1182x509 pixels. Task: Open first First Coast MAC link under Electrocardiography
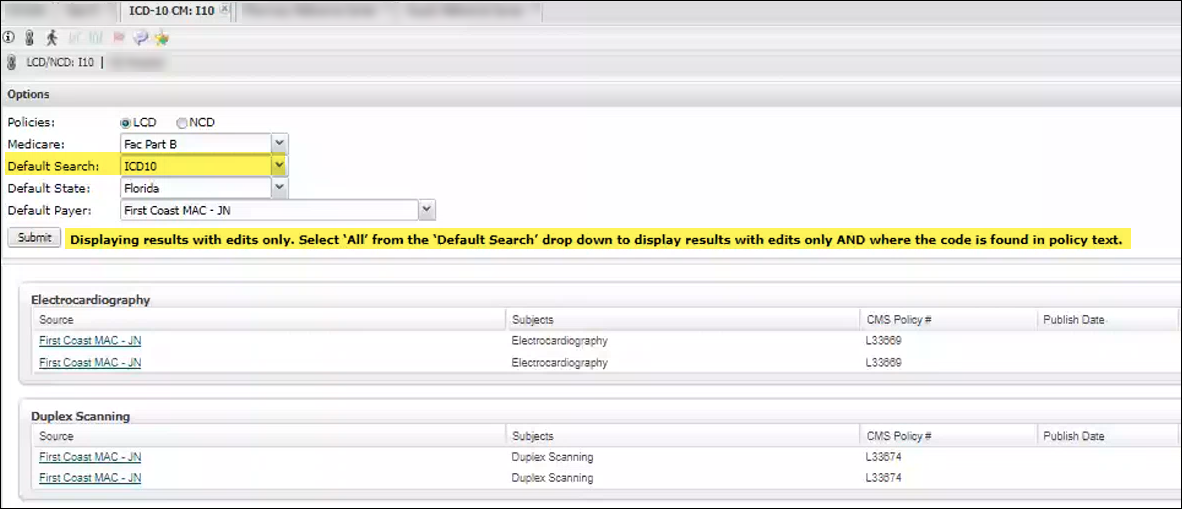pyautogui.click(x=89, y=341)
